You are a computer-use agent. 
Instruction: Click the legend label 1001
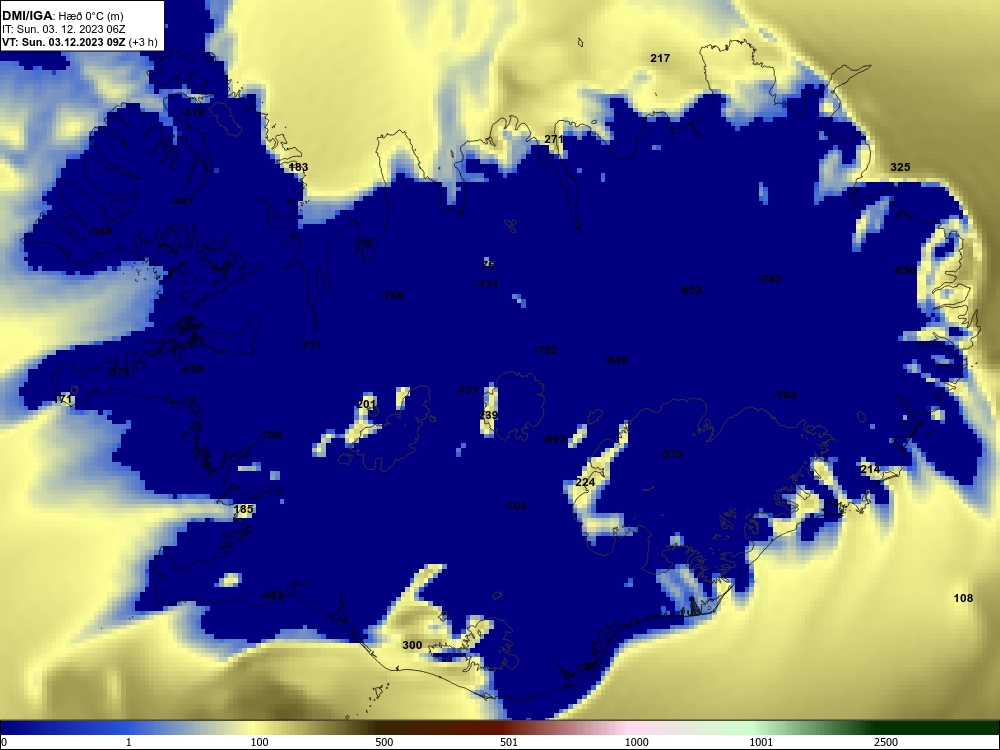(x=761, y=742)
